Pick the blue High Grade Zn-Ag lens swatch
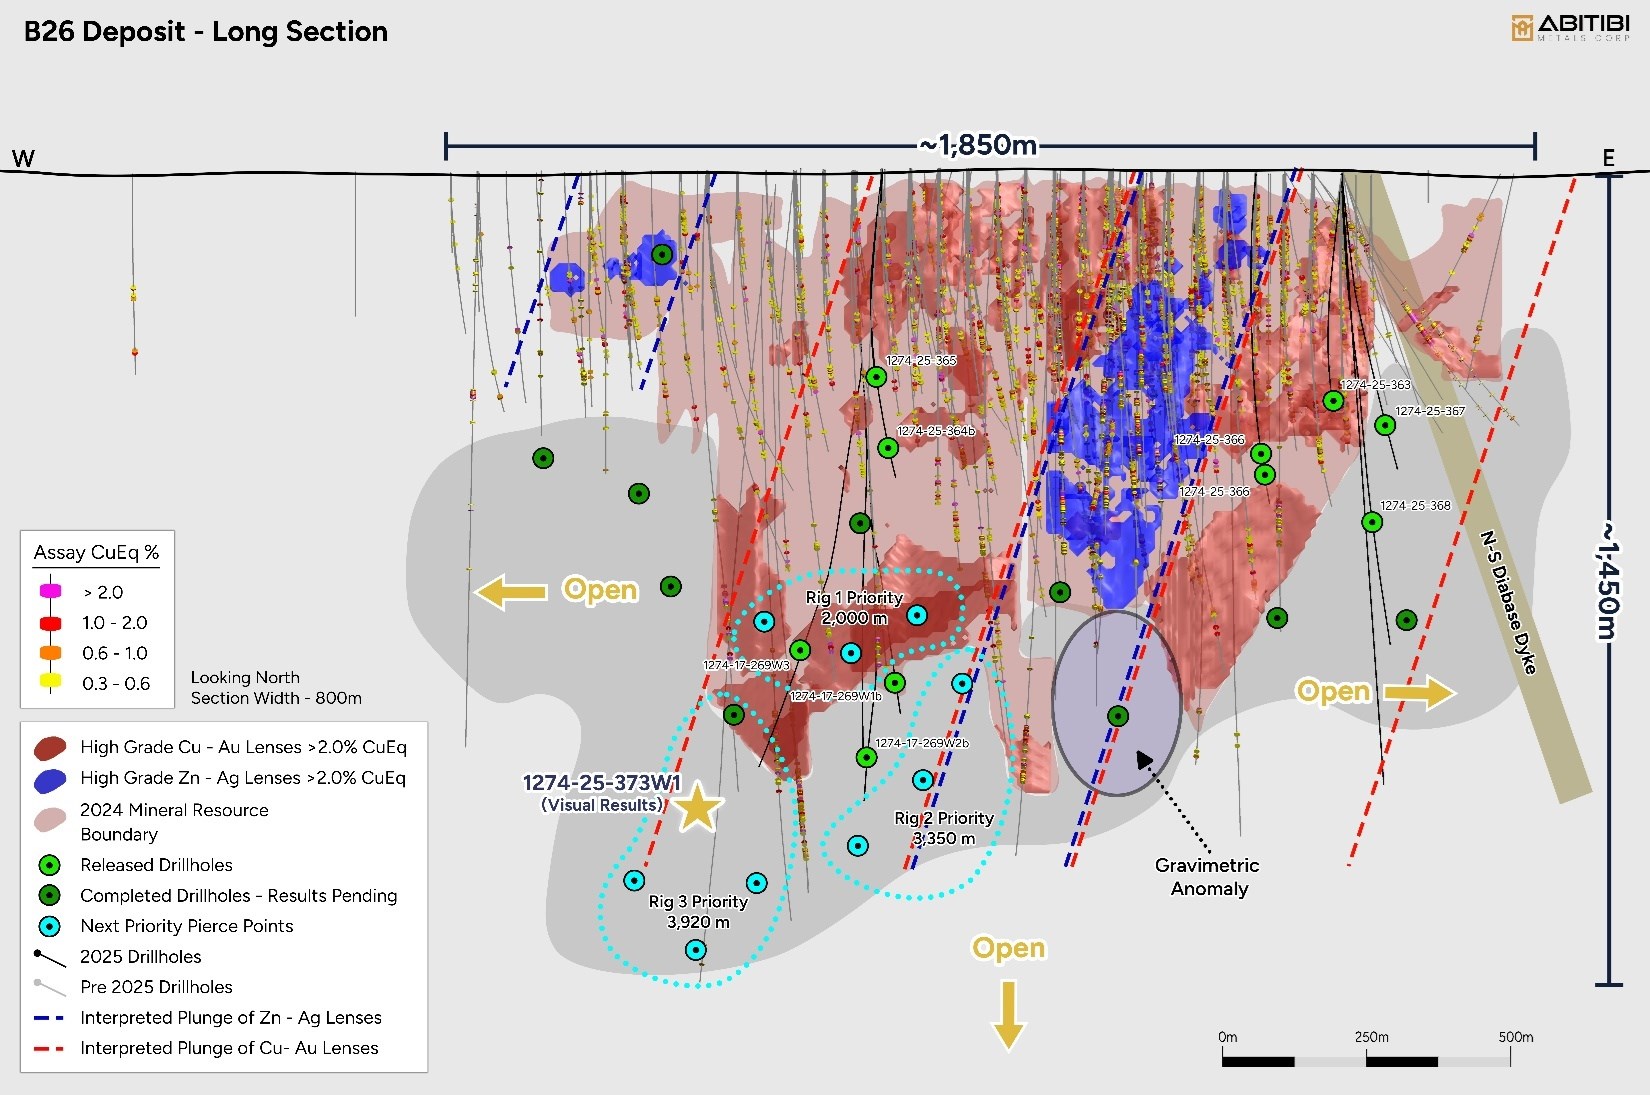This screenshot has width=1650, height=1095. click(x=50, y=779)
